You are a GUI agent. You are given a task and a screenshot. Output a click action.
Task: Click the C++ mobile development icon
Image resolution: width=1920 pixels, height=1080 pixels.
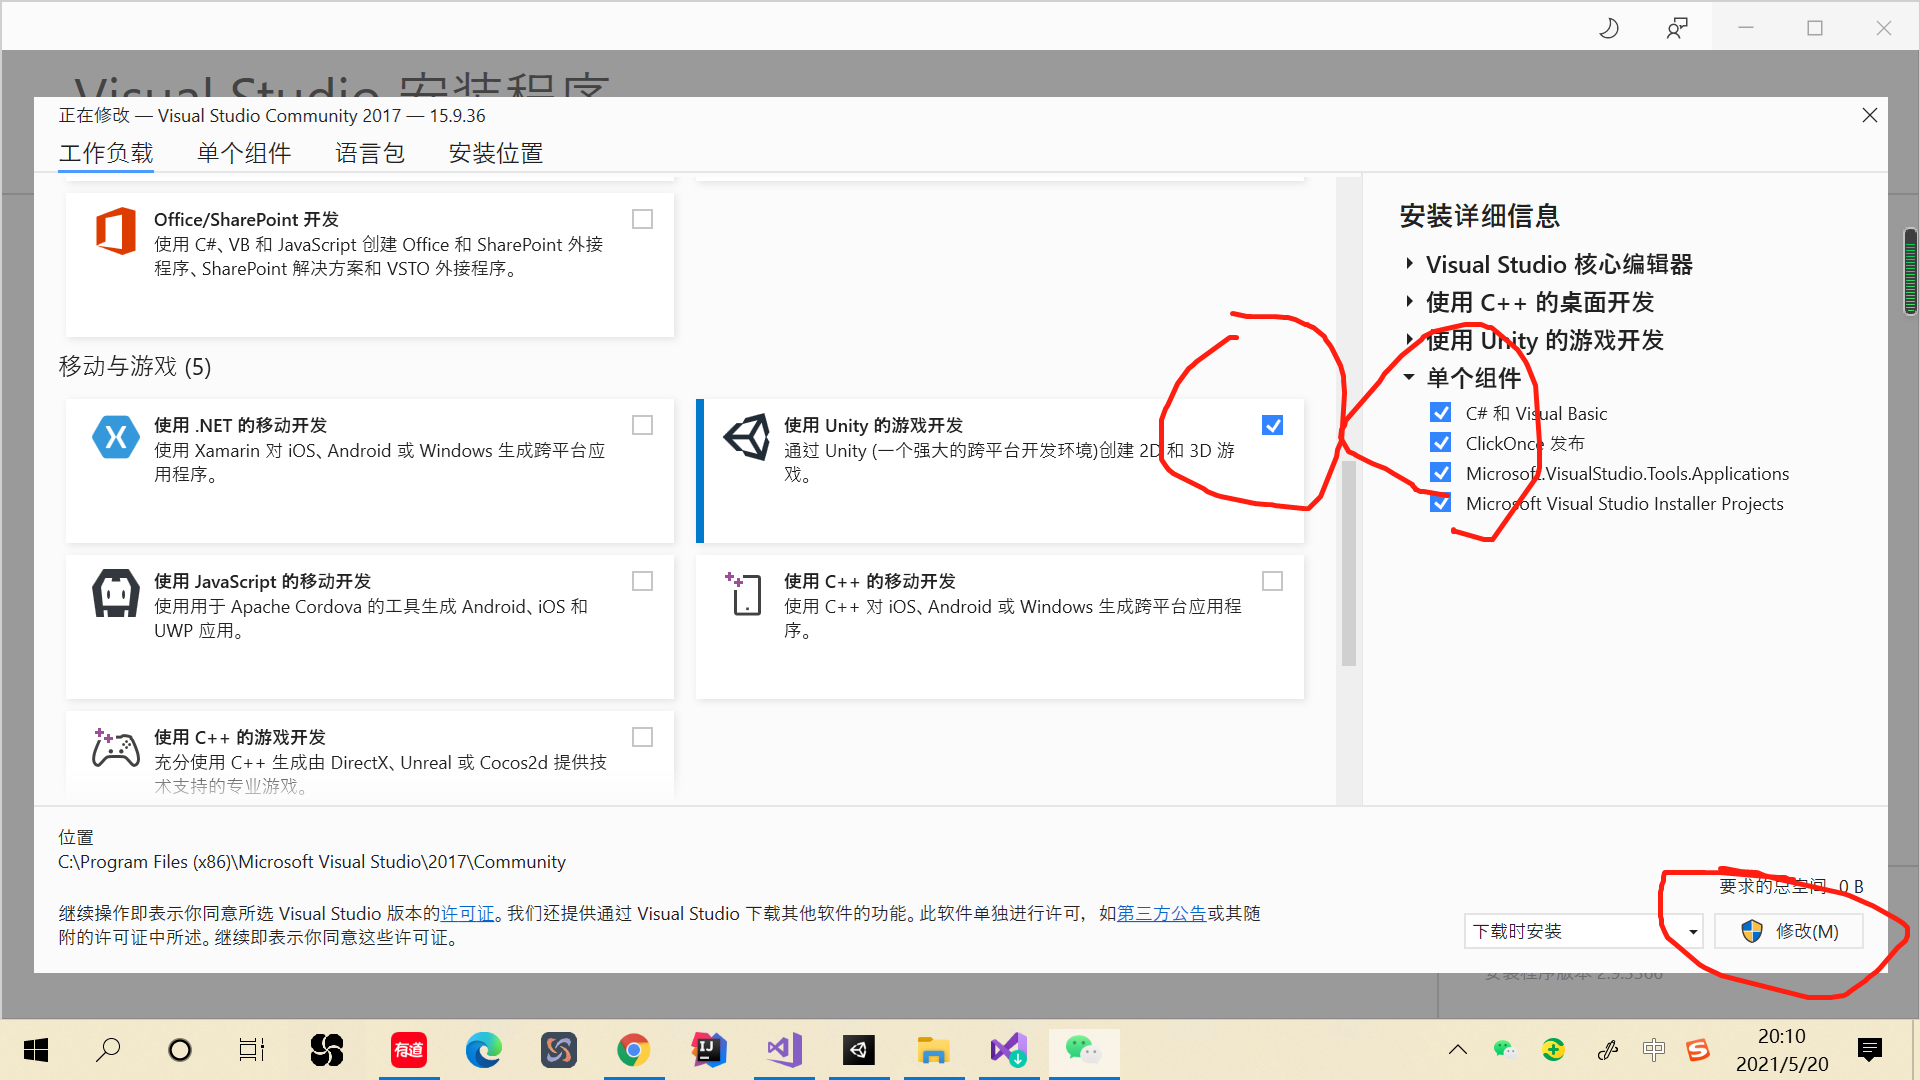(x=744, y=592)
